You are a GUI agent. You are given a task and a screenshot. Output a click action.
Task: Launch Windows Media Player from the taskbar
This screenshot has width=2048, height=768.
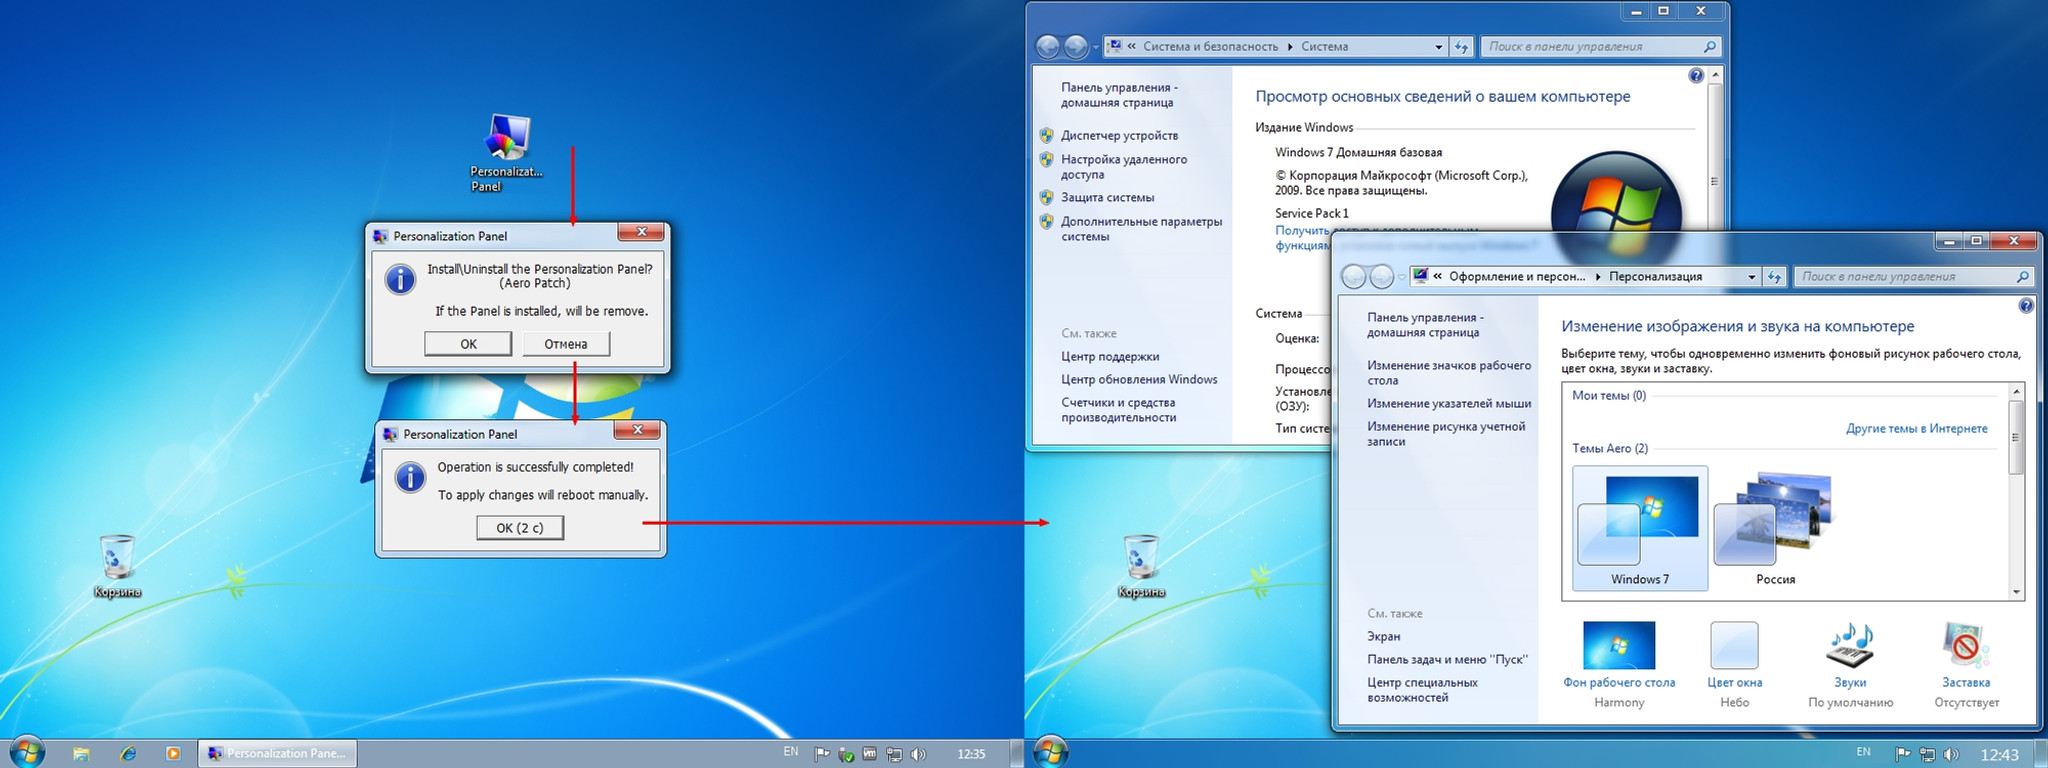click(173, 754)
